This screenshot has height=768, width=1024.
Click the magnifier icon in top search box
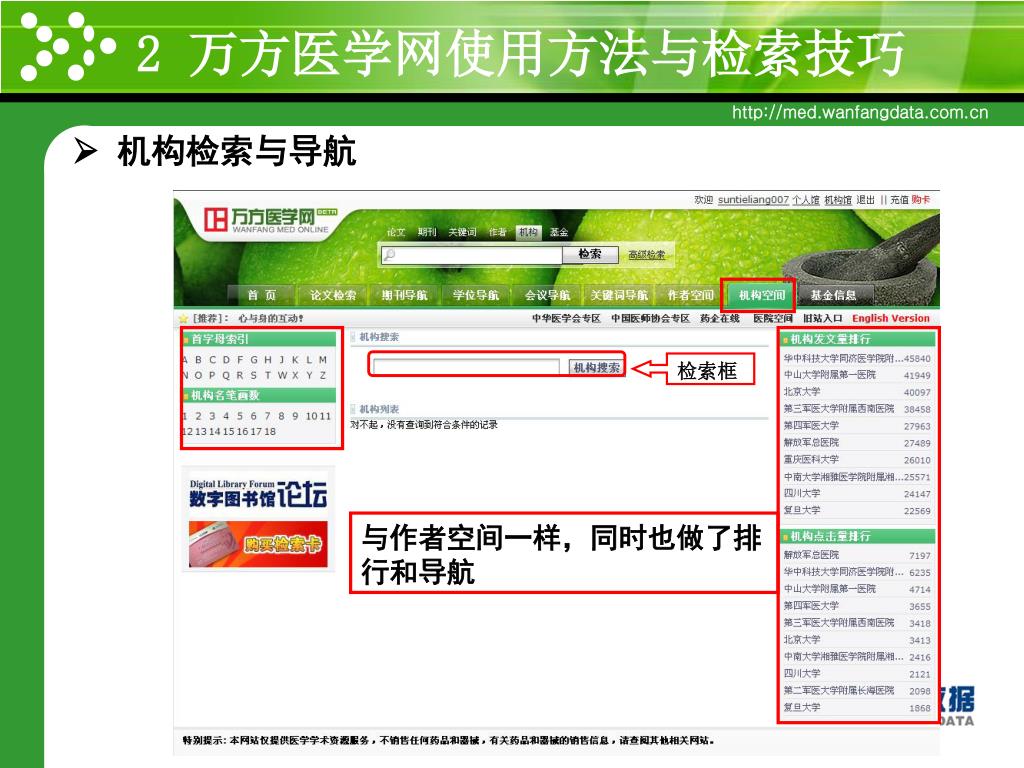click(389, 255)
